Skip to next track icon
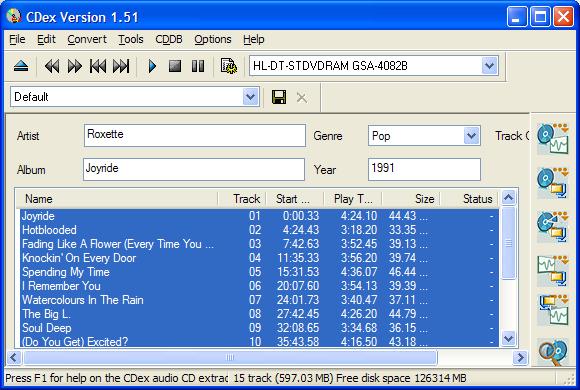 pos(121,66)
